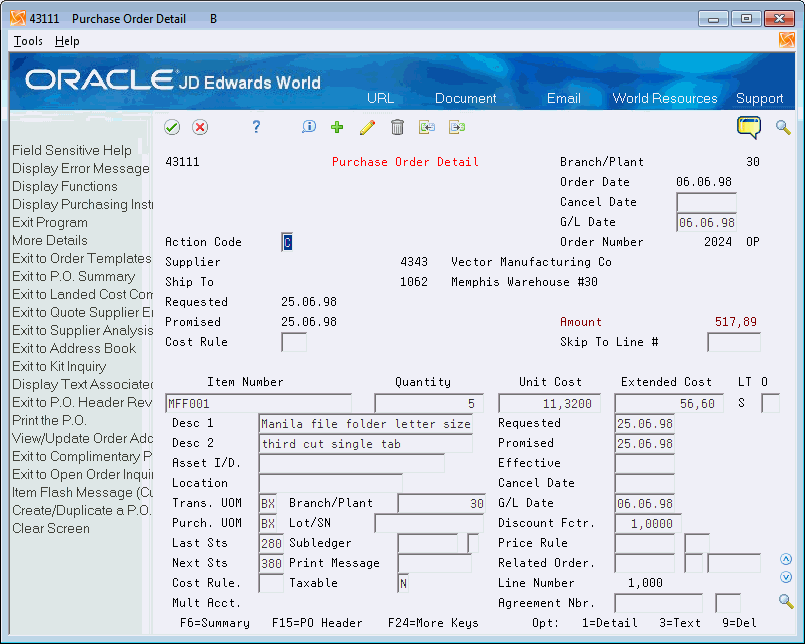Click the Effective date field
805x644 pixels.
(x=644, y=463)
